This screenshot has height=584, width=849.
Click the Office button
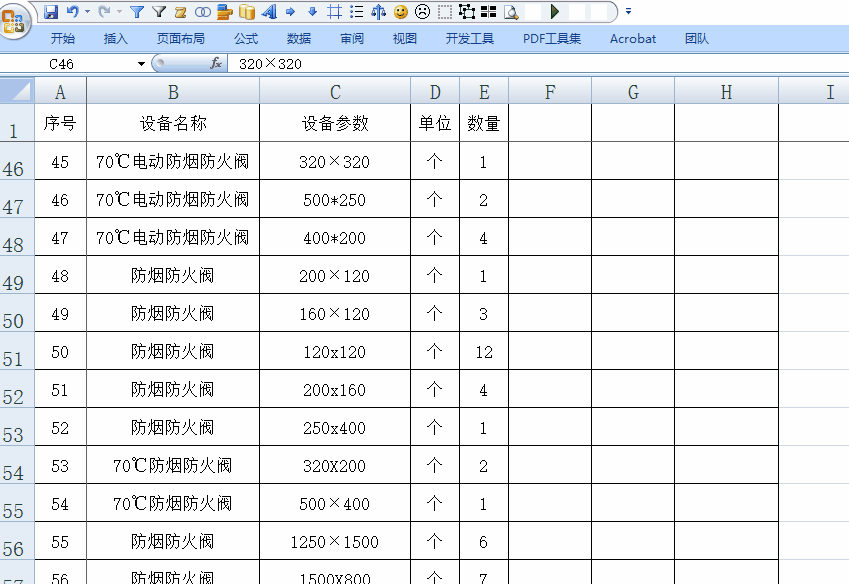click(x=14, y=14)
